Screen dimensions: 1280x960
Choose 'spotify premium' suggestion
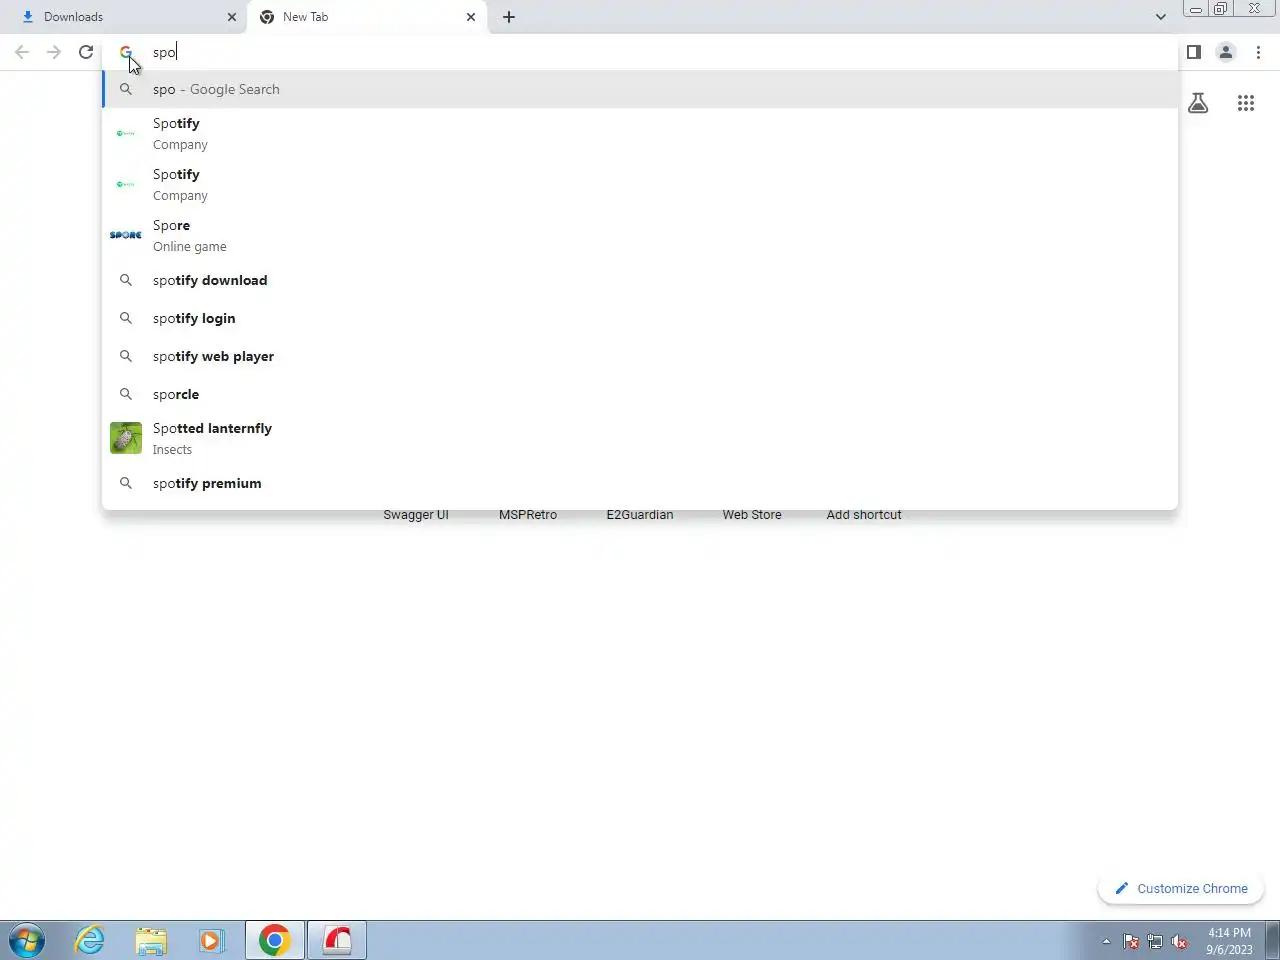pyautogui.click(x=640, y=483)
